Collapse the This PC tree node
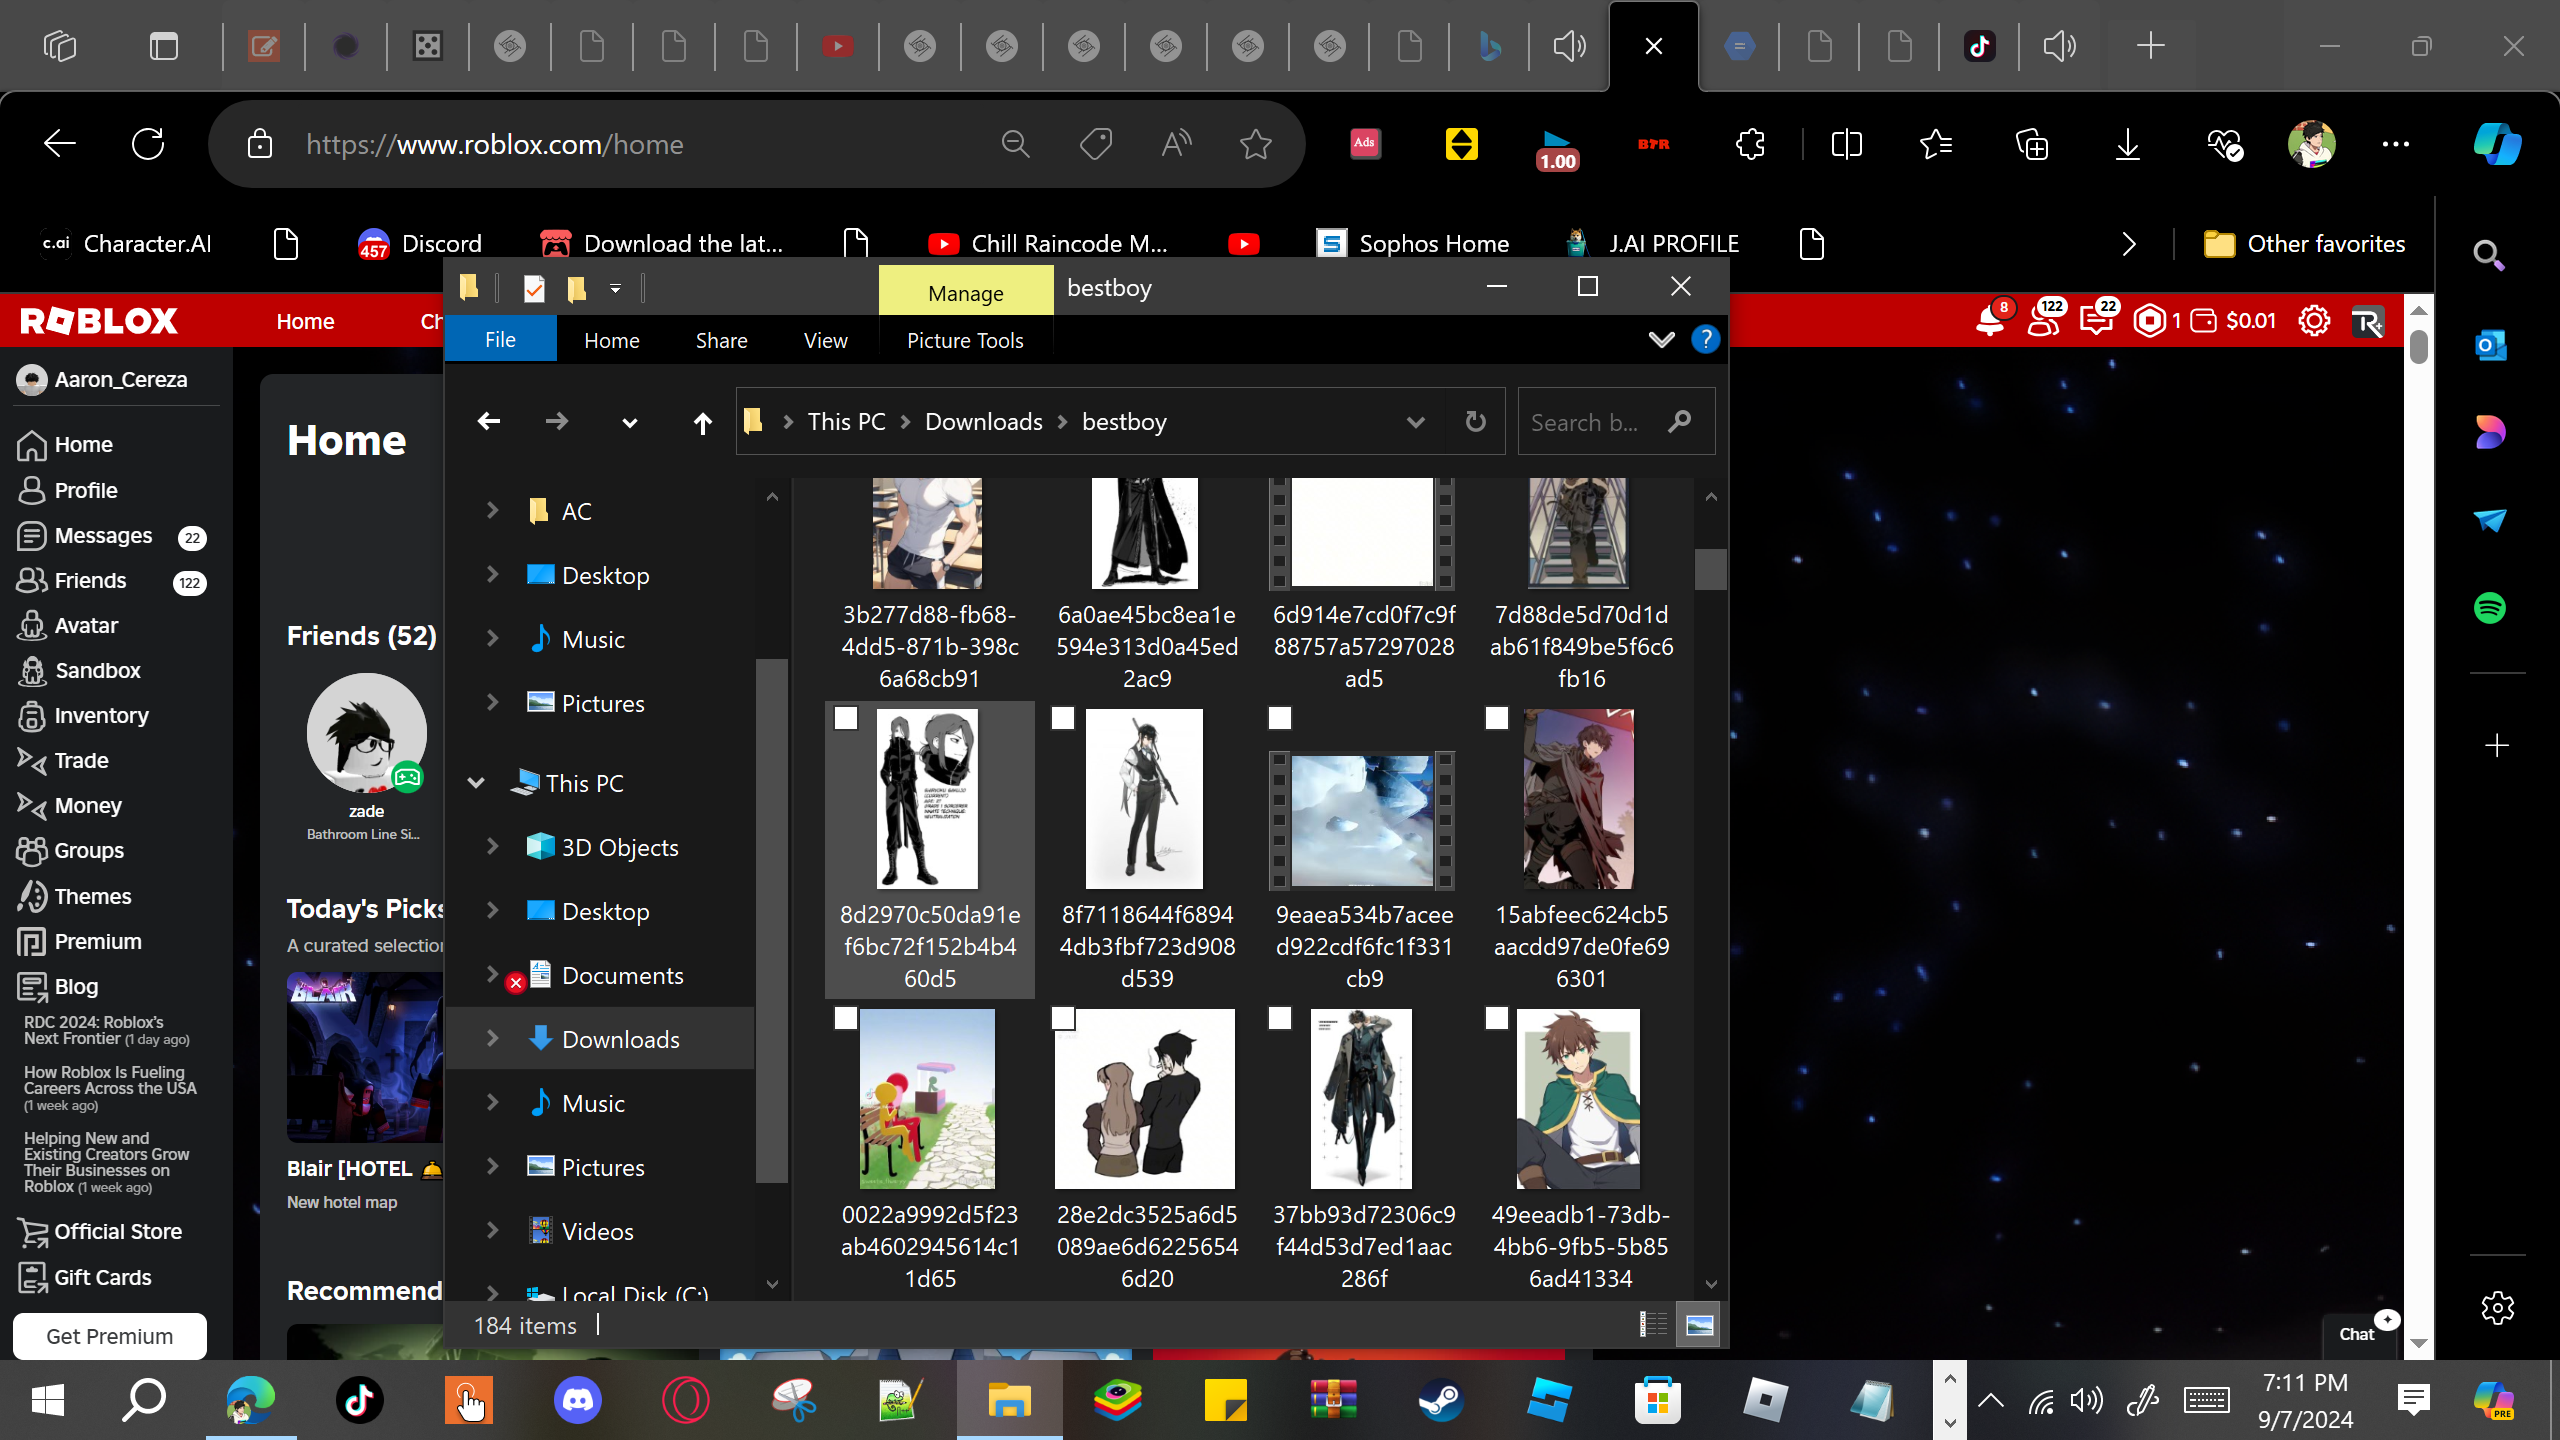The image size is (2560, 1440). (x=477, y=783)
